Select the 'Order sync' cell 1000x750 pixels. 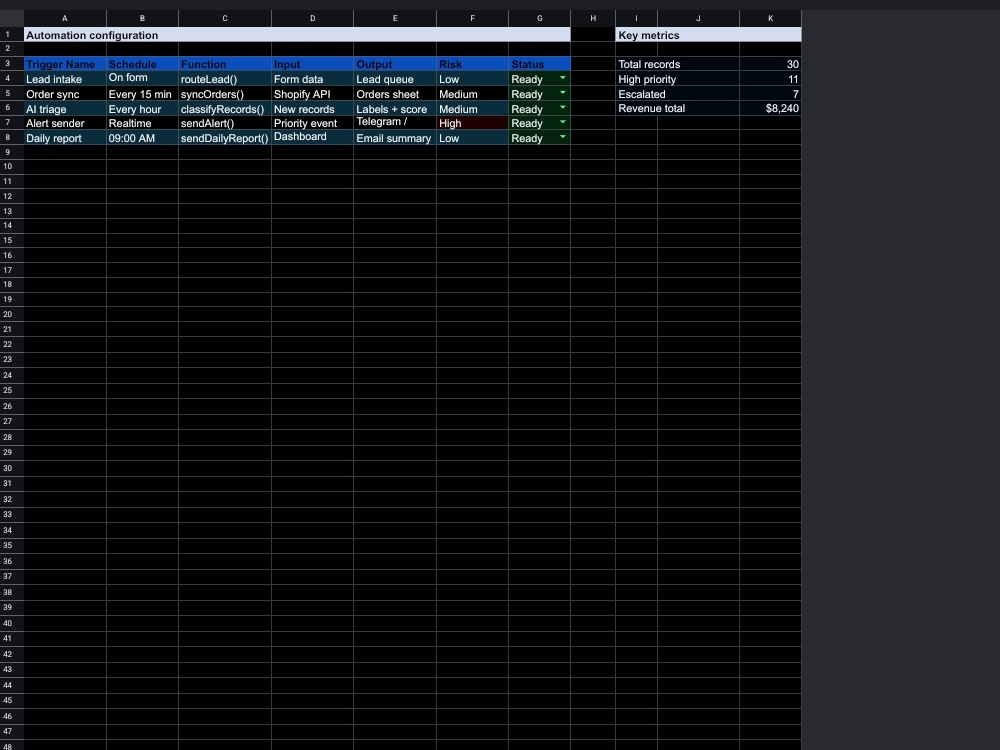click(x=65, y=94)
